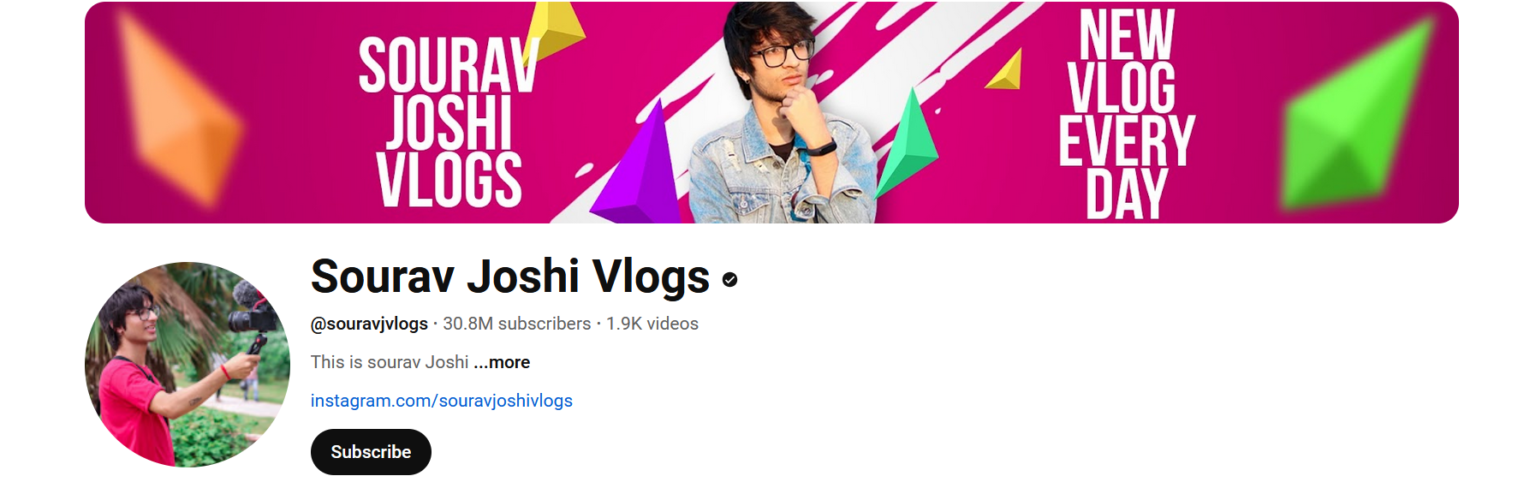
Task: Subscribe to Sourav Joshi Vlogs channel
Action: [371, 452]
